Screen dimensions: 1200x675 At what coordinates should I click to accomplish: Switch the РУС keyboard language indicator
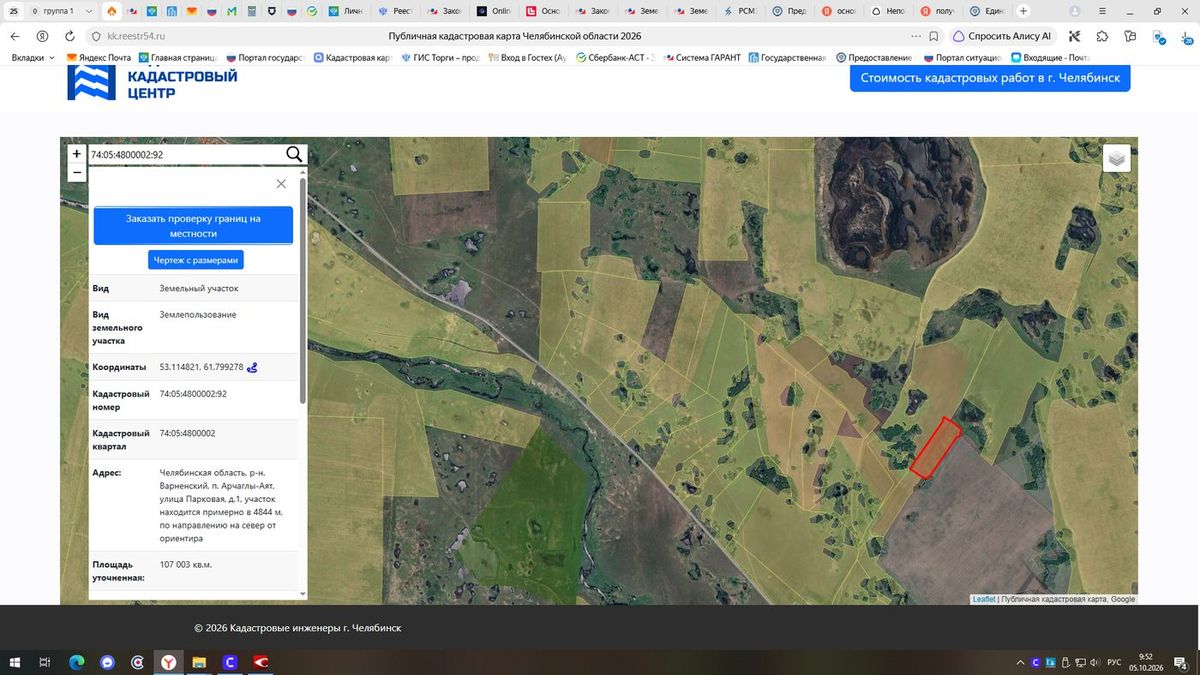click(1113, 662)
